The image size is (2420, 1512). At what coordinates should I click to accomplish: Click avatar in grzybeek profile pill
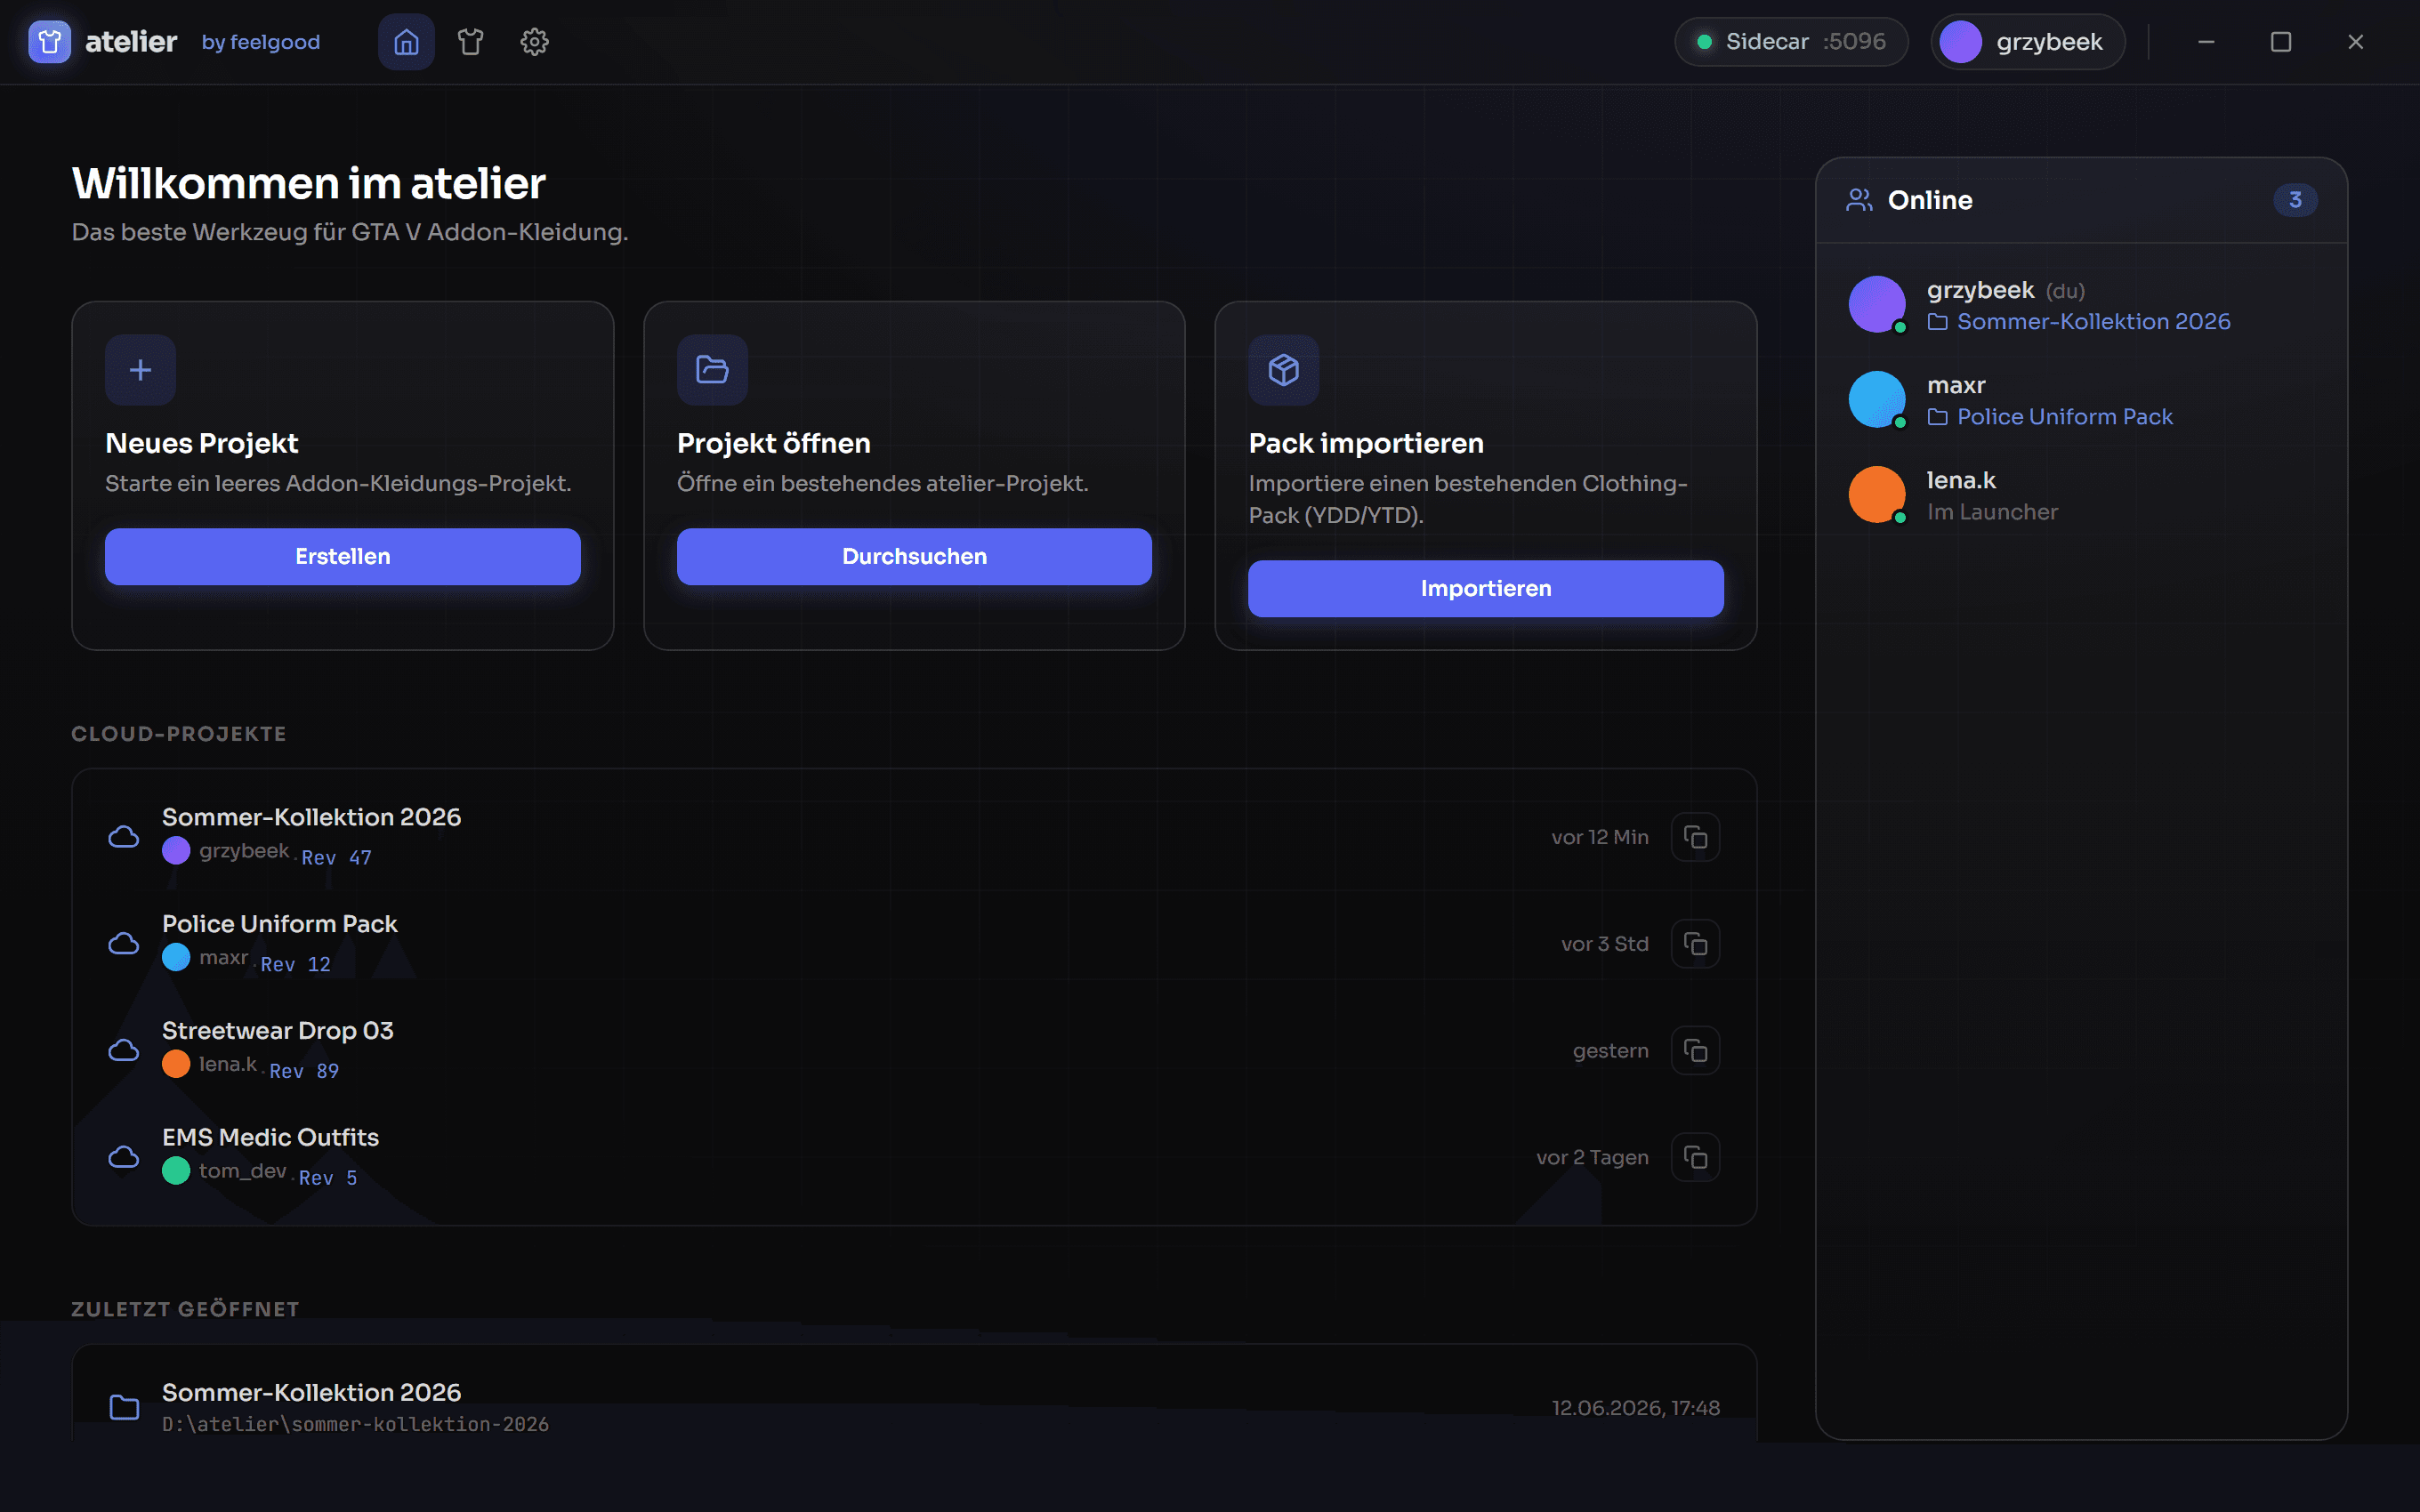click(1960, 42)
